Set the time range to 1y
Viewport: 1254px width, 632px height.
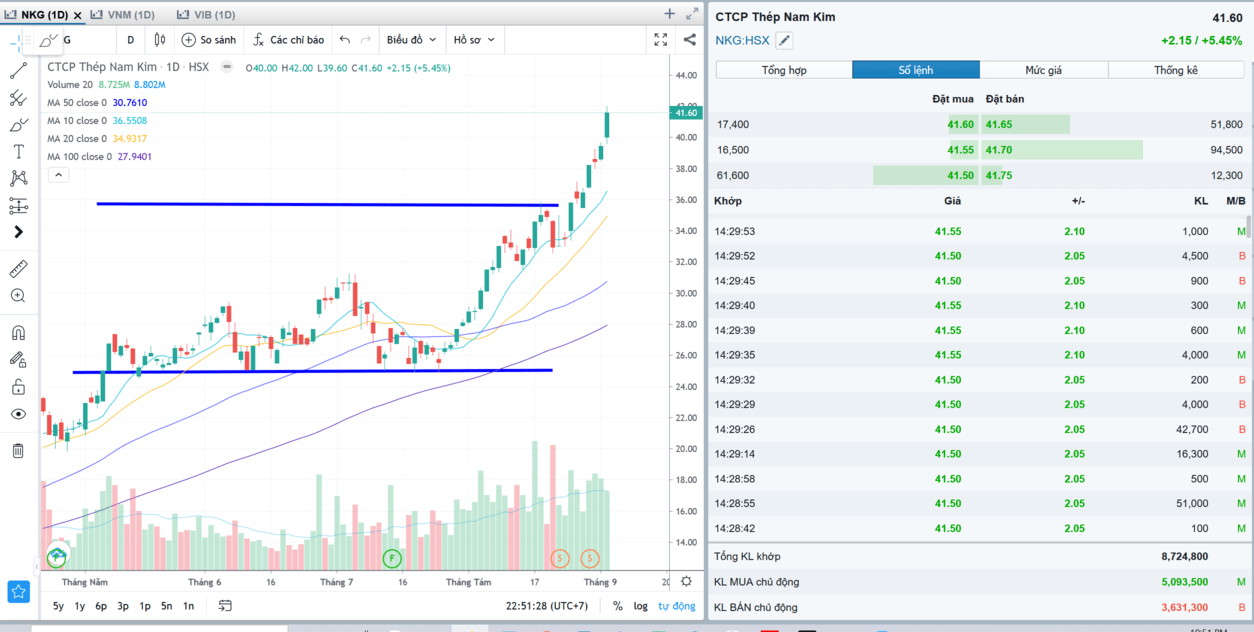point(80,606)
